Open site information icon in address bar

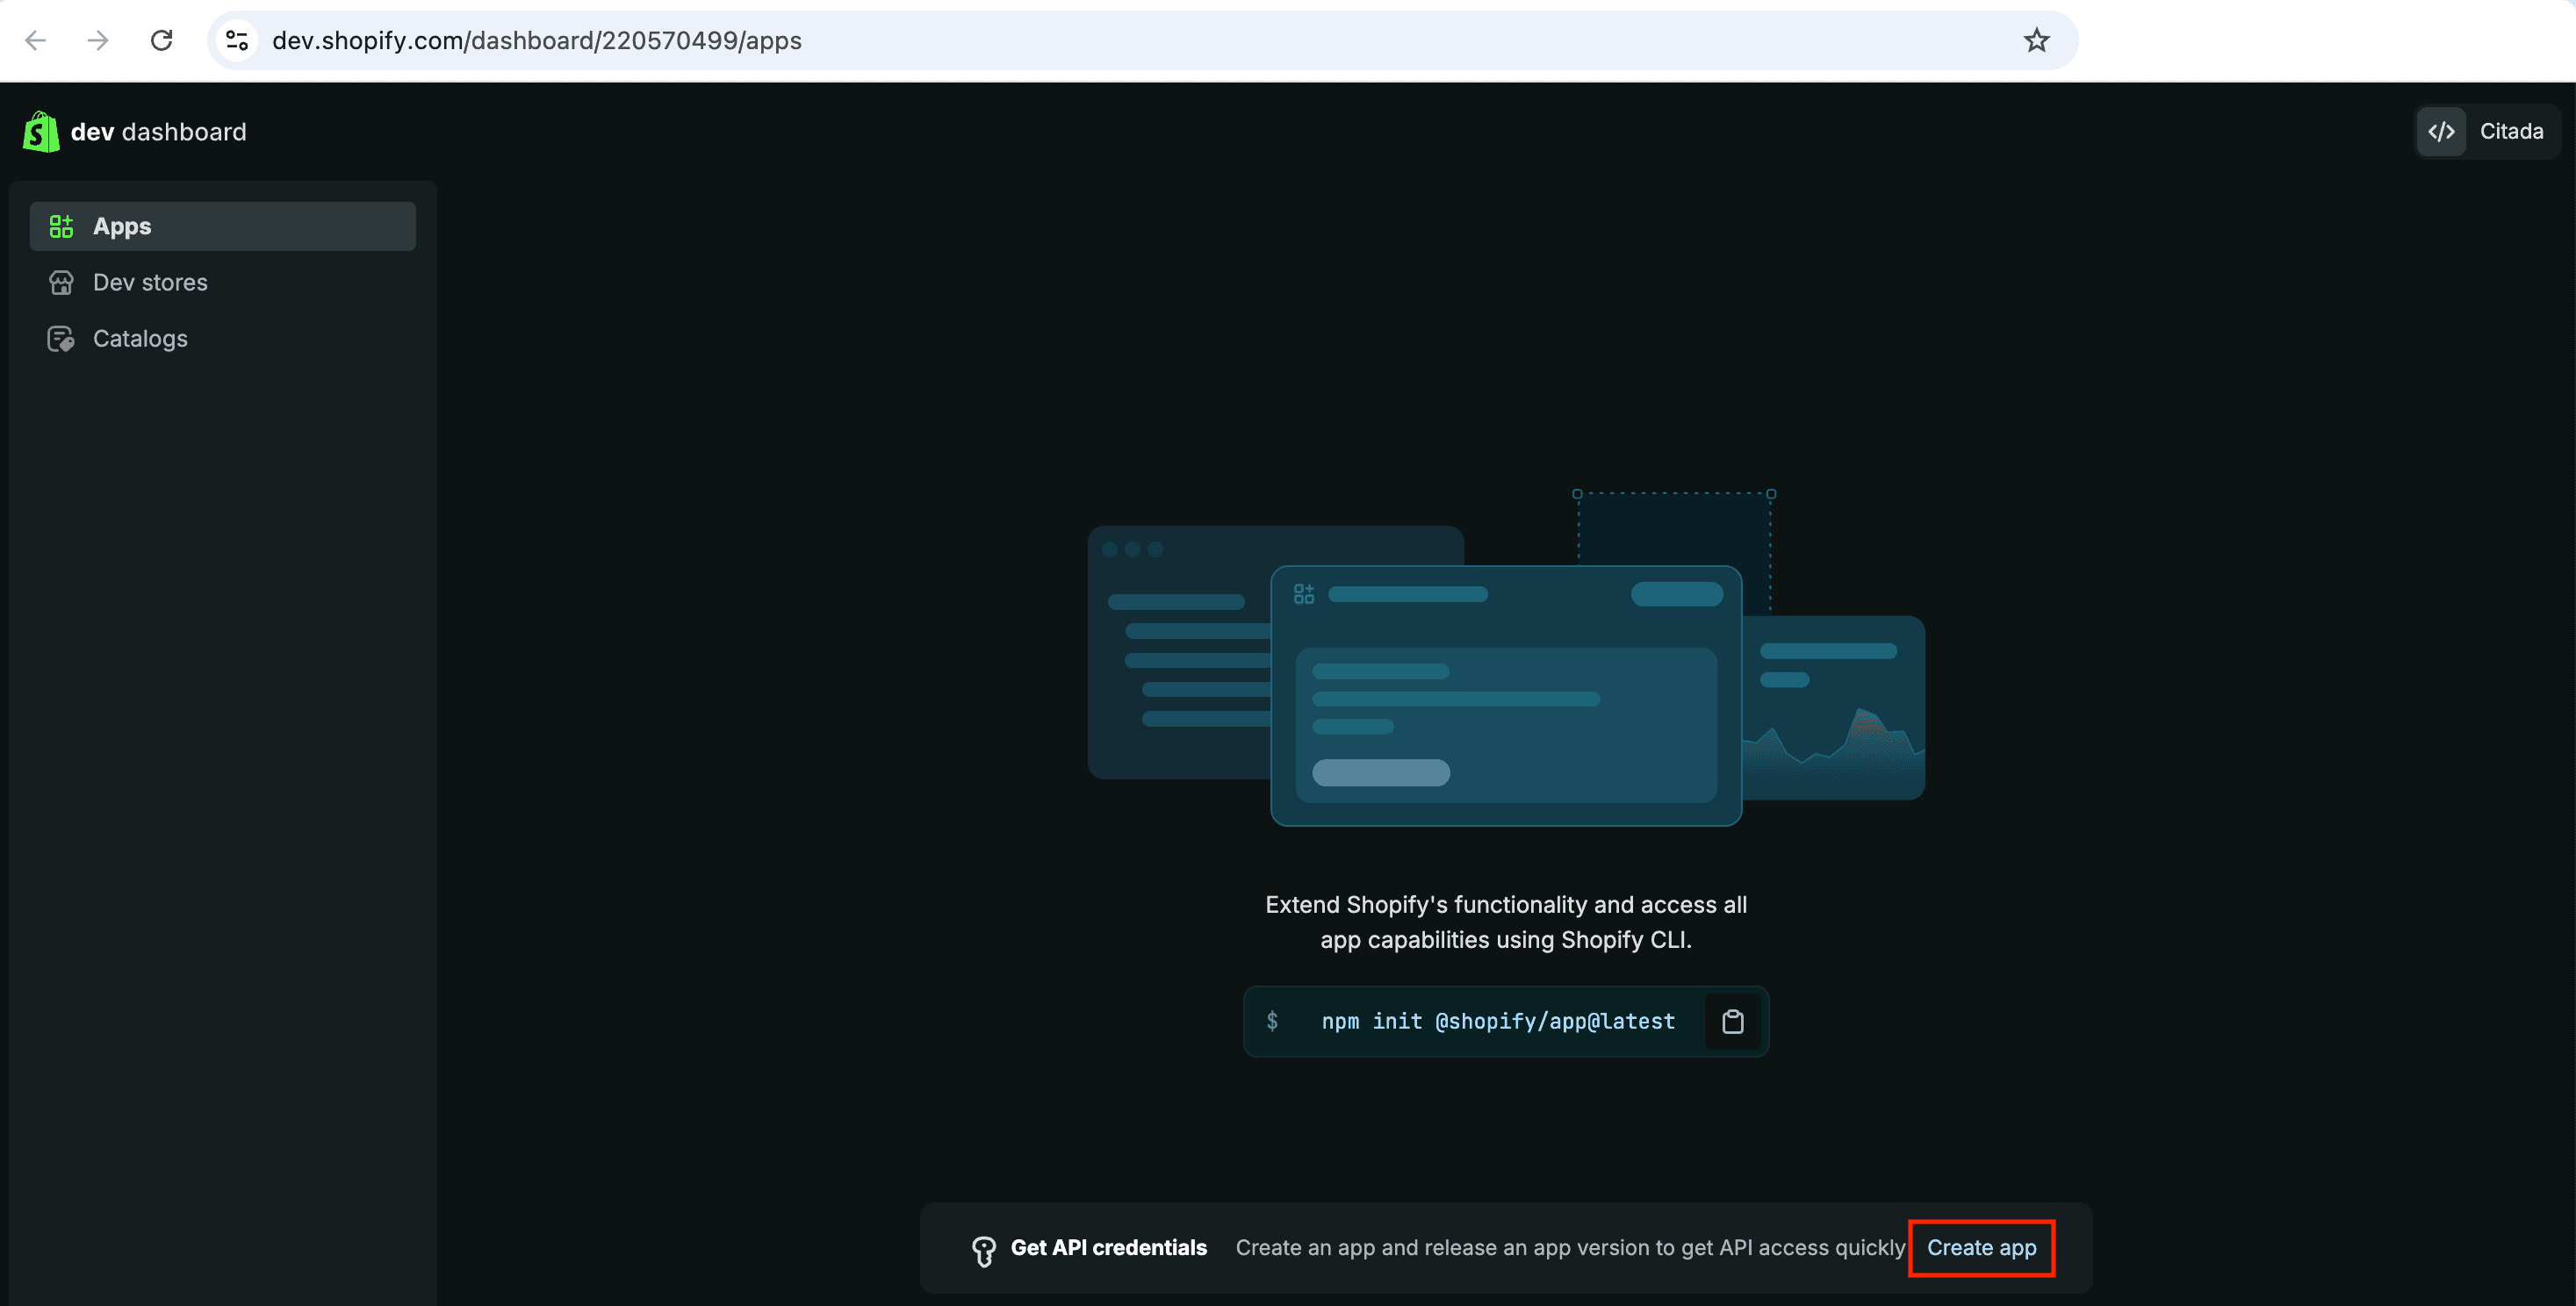237,40
